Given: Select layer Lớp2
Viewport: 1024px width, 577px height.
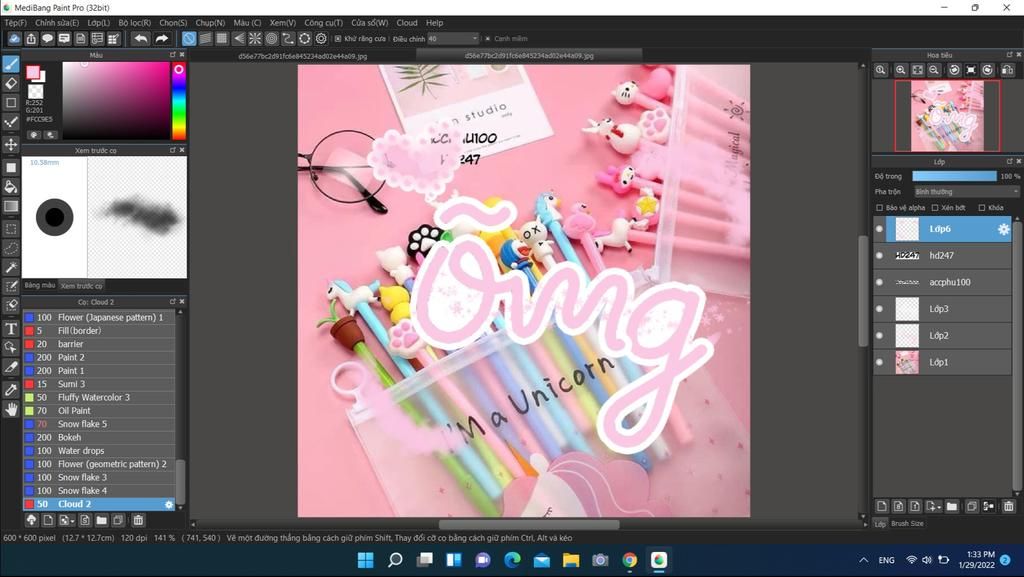Looking at the screenshot, I should [942, 335].
